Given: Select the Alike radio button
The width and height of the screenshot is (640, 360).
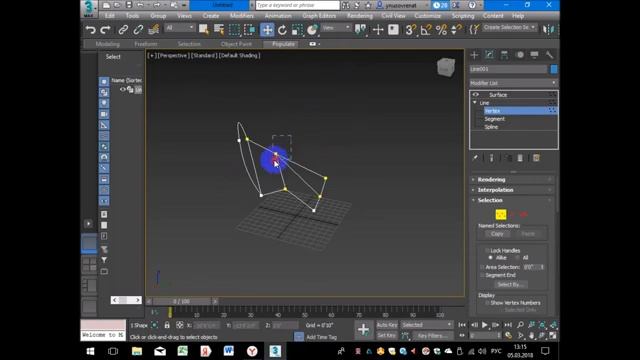Looking at the screenshot, I should point(491,258).
